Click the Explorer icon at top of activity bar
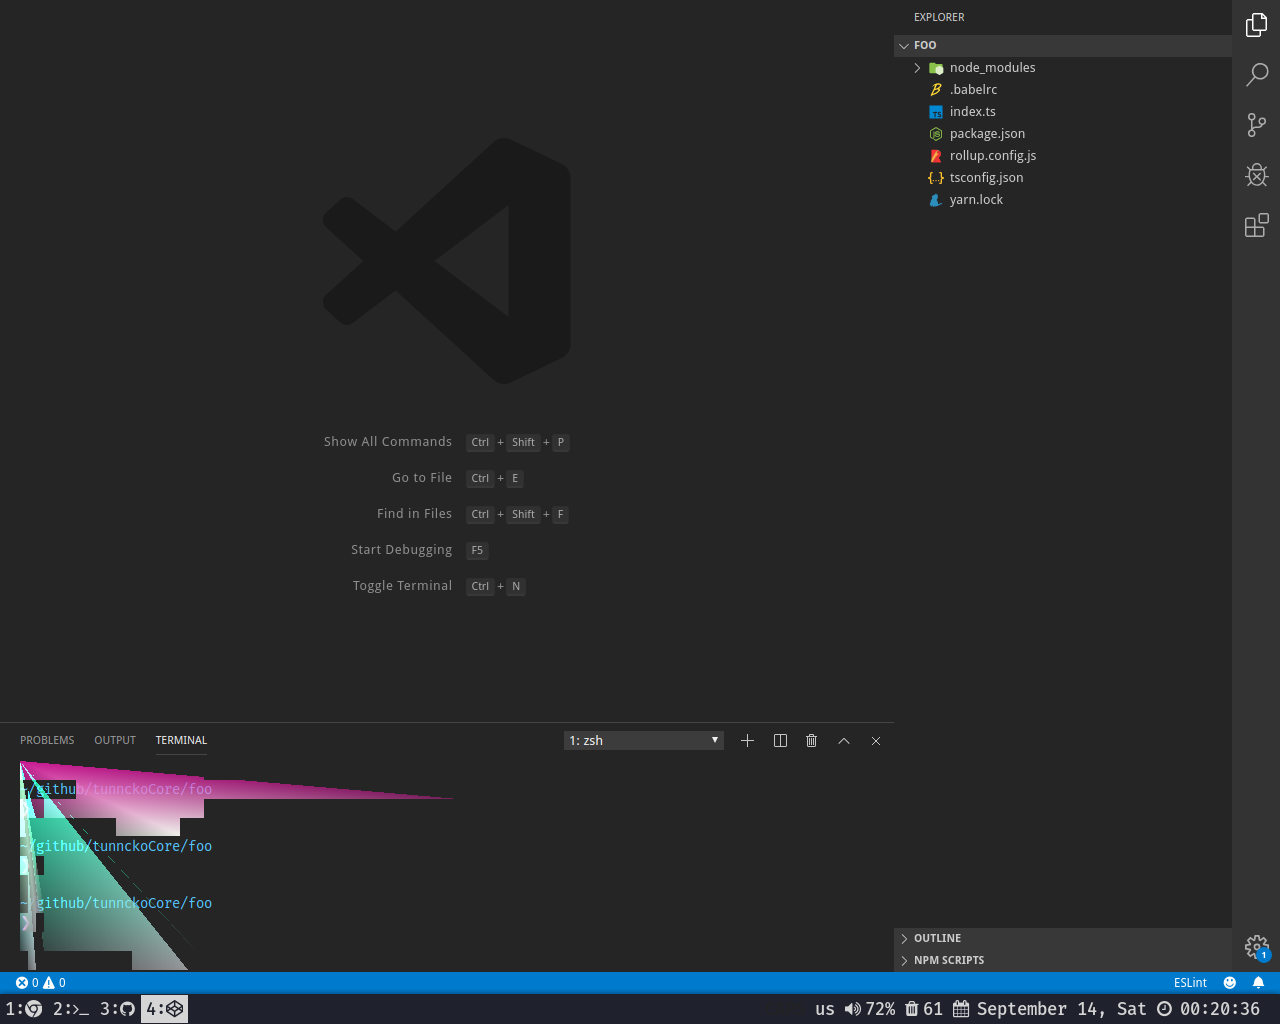 coord(1257,24)
